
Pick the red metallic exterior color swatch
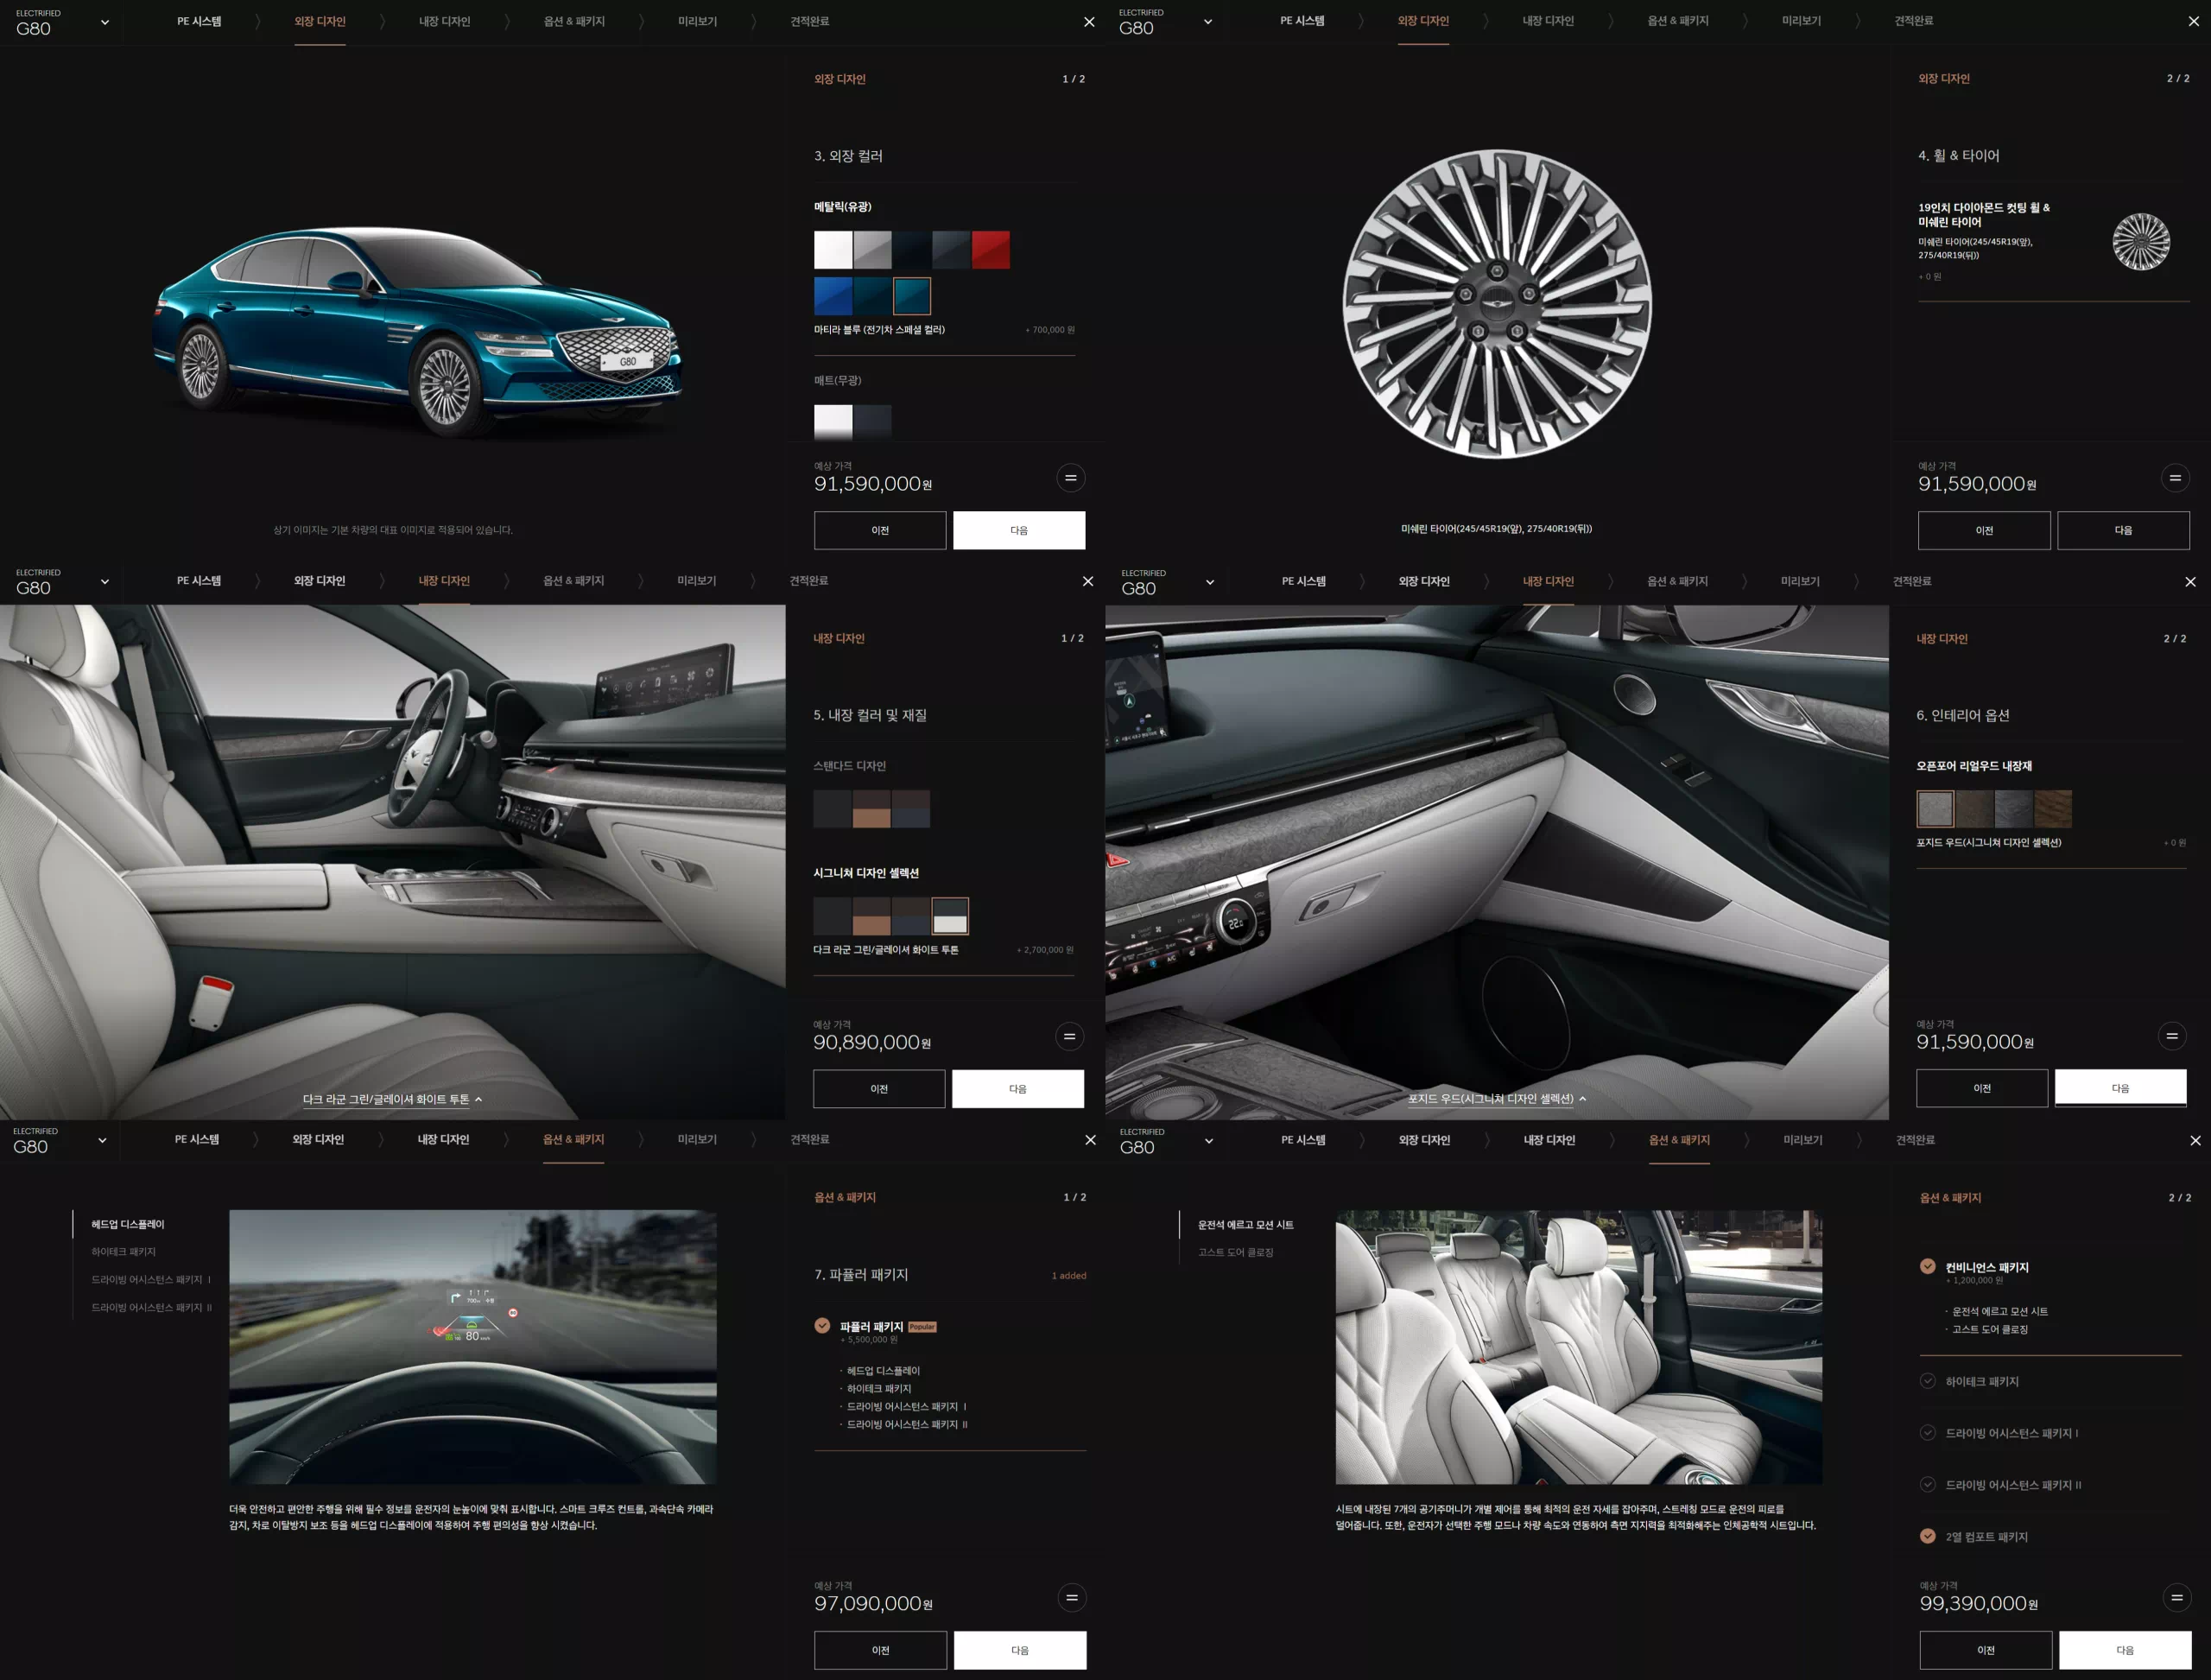pos(990,250)
